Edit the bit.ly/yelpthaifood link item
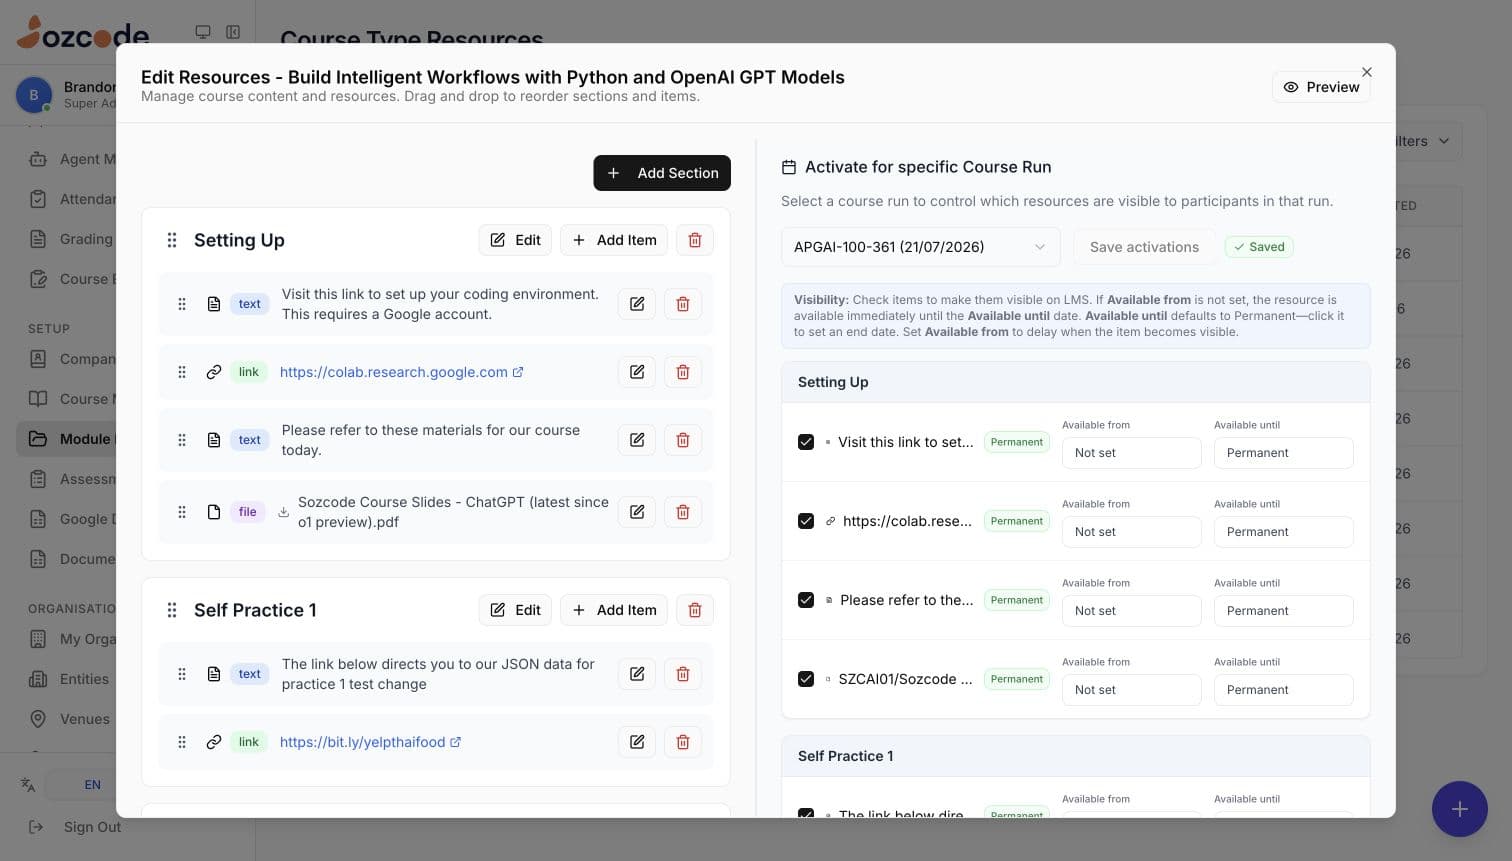This screenshot has width=1512, height=861. coord(637,742)
